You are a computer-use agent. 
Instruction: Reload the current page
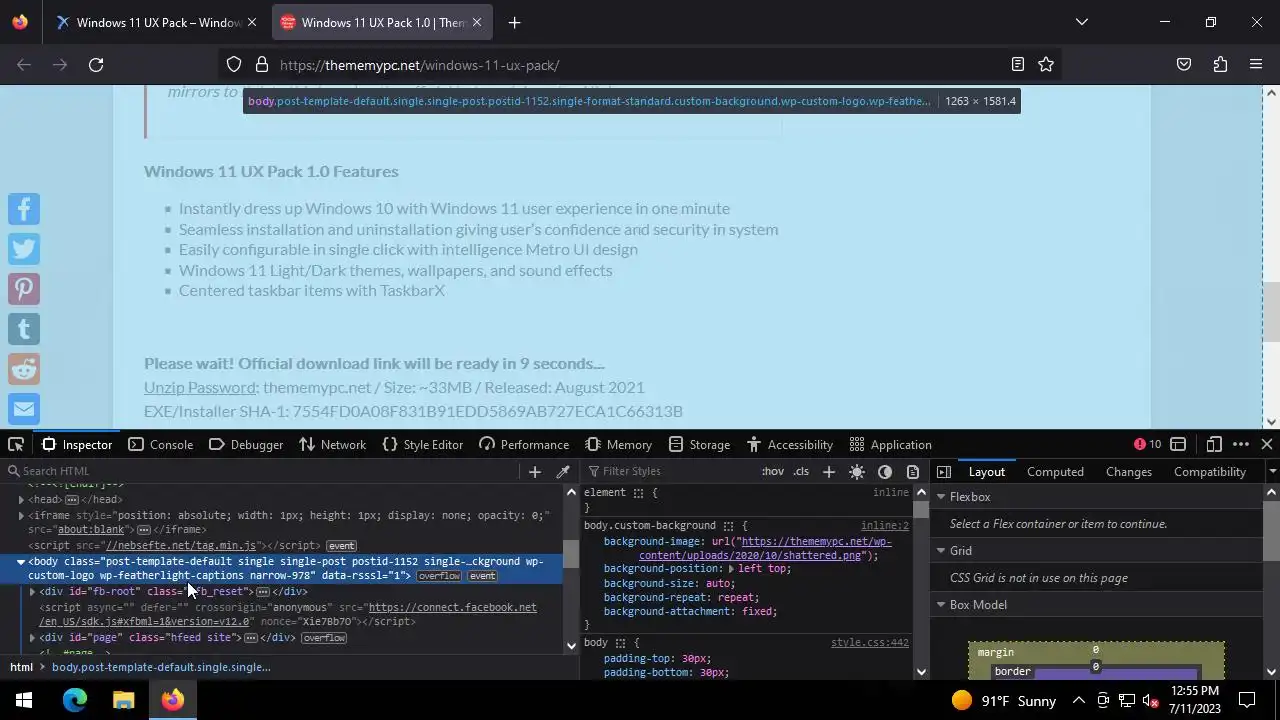[x=96, y=65]
